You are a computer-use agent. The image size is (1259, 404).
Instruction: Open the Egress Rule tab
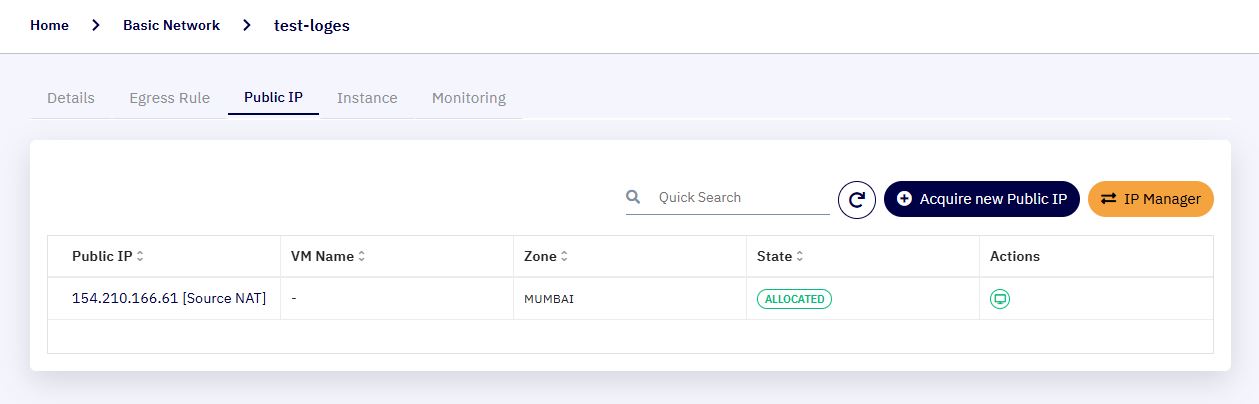point(170,98)
